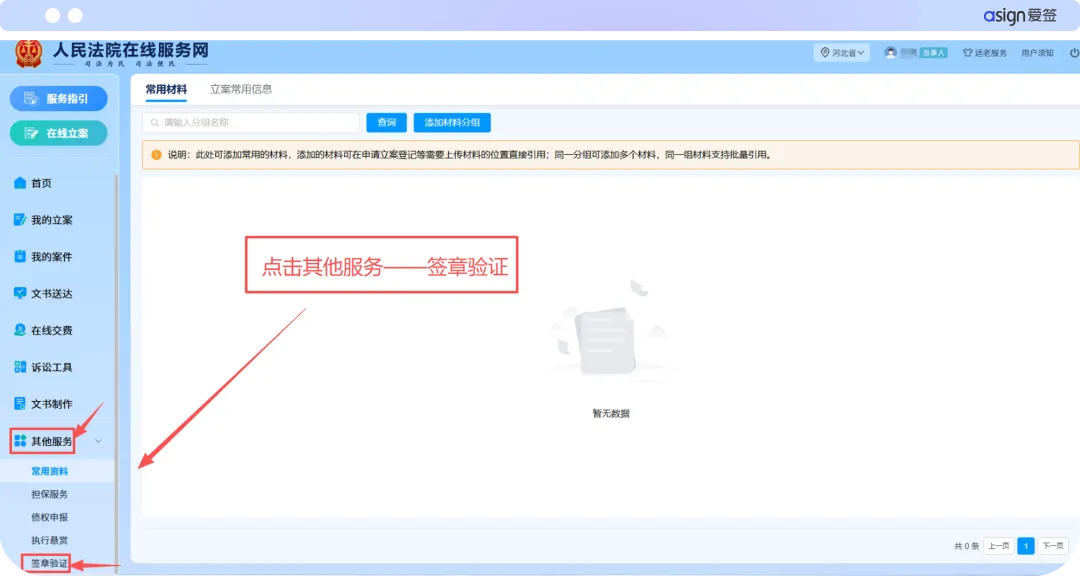Click 下一页 next page button
The height and width of the screenshot is (576, 1080).
[x=1052, y=546]
